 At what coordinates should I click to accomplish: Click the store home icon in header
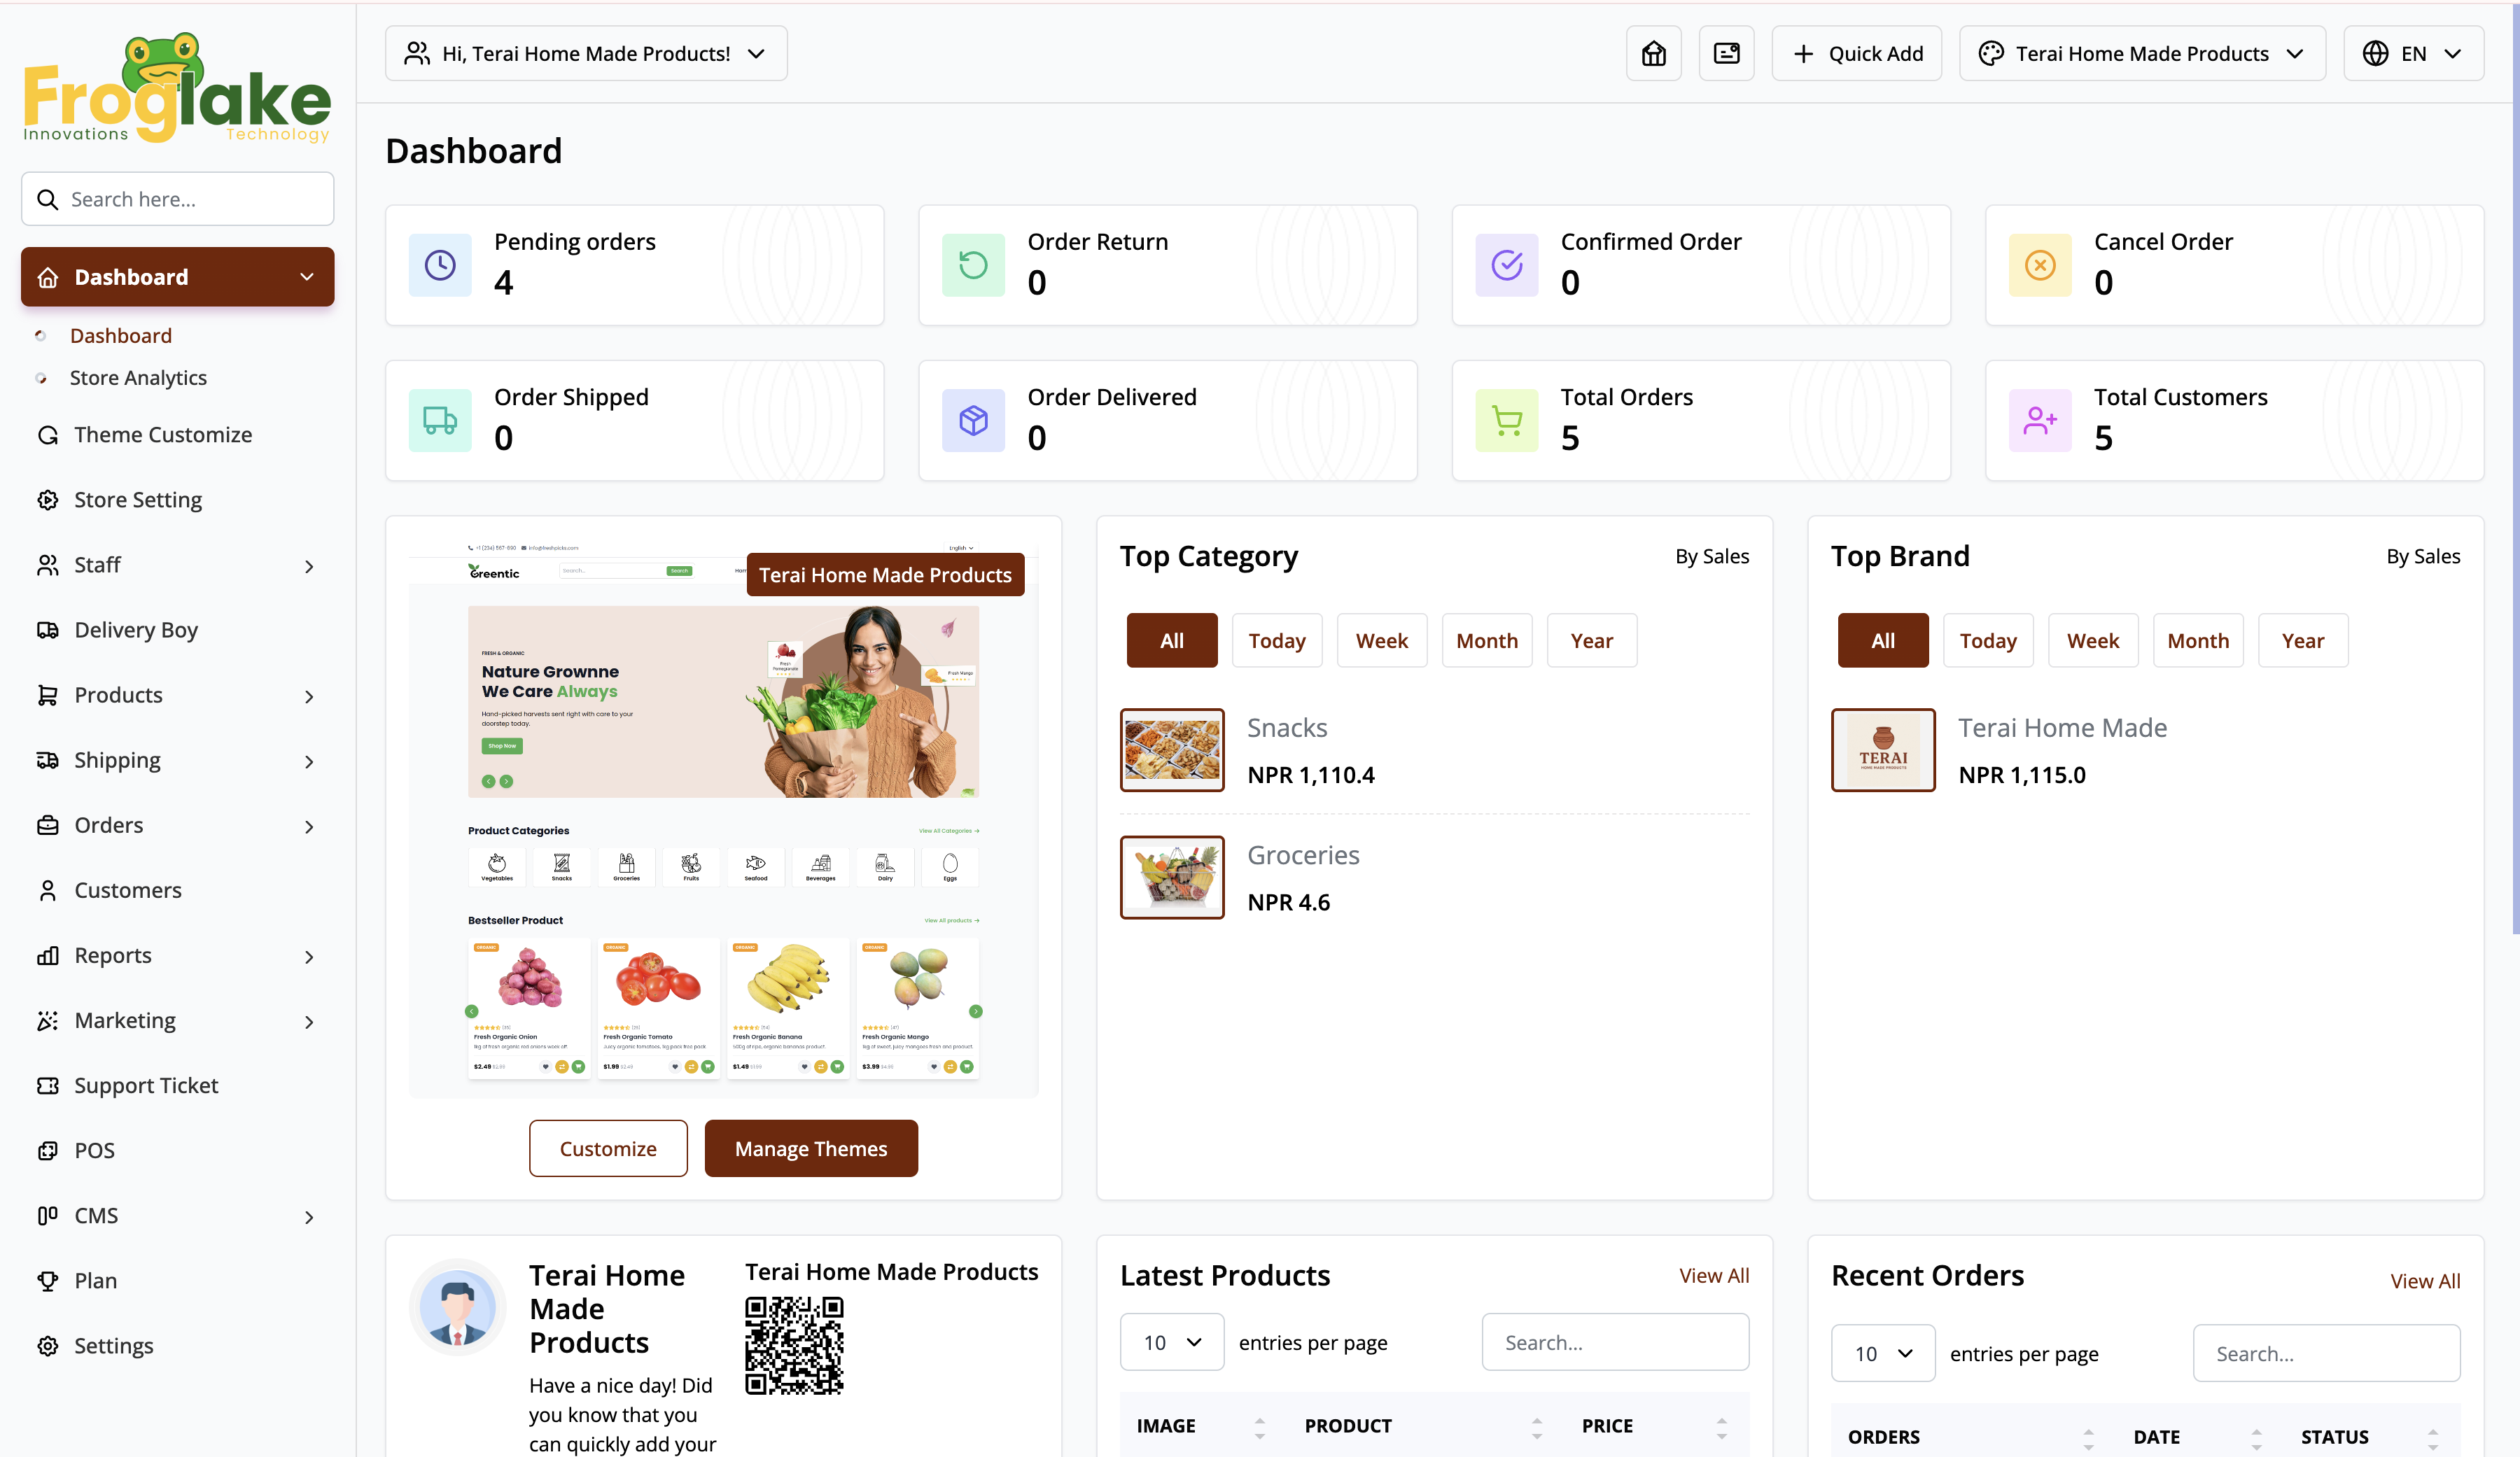coord(1653,54)
